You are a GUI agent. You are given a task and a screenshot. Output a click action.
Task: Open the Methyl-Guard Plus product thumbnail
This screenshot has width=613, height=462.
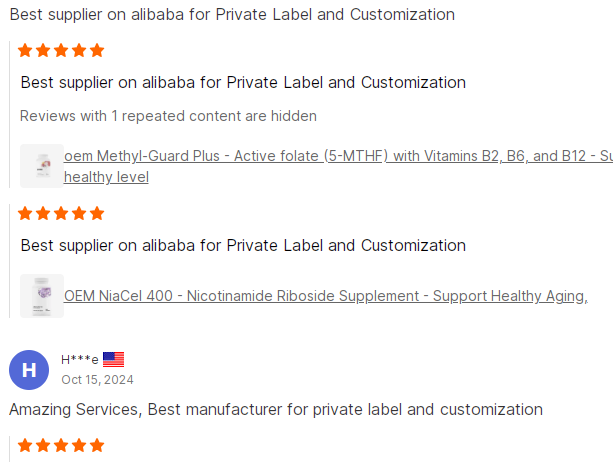coord(42,166)
